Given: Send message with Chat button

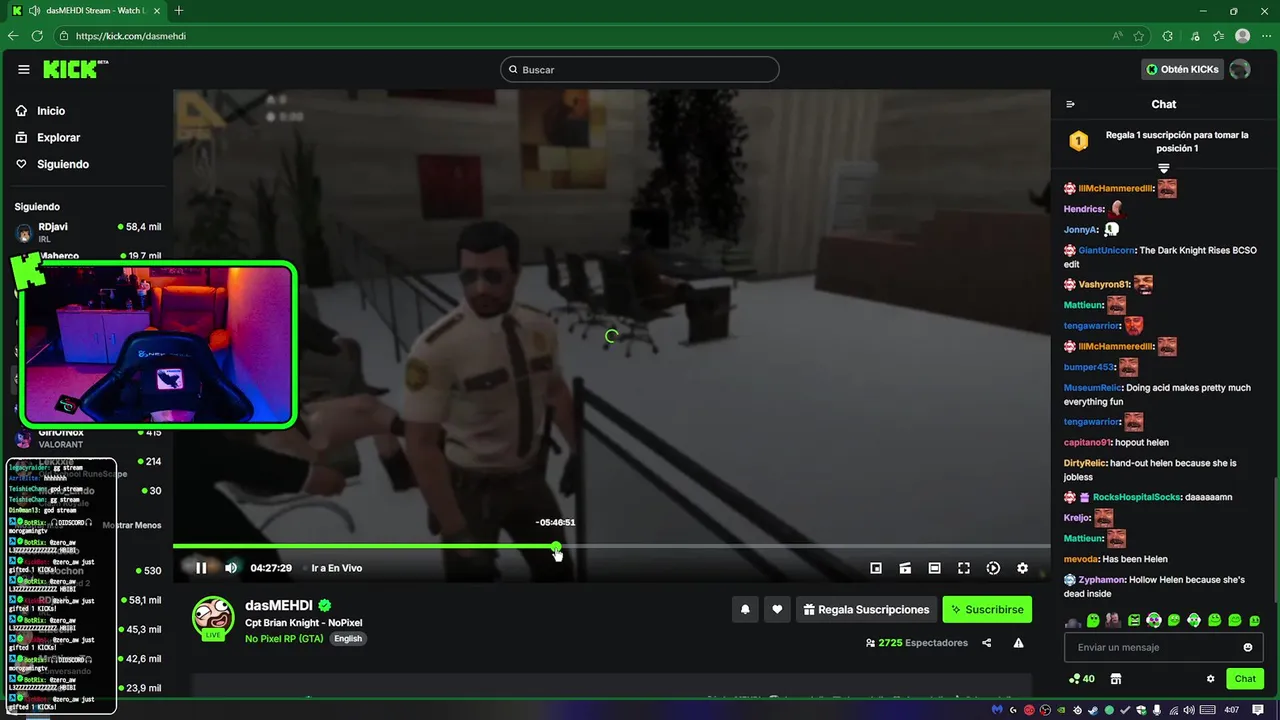Looking at the screenshot, I should pos(1245,679).
